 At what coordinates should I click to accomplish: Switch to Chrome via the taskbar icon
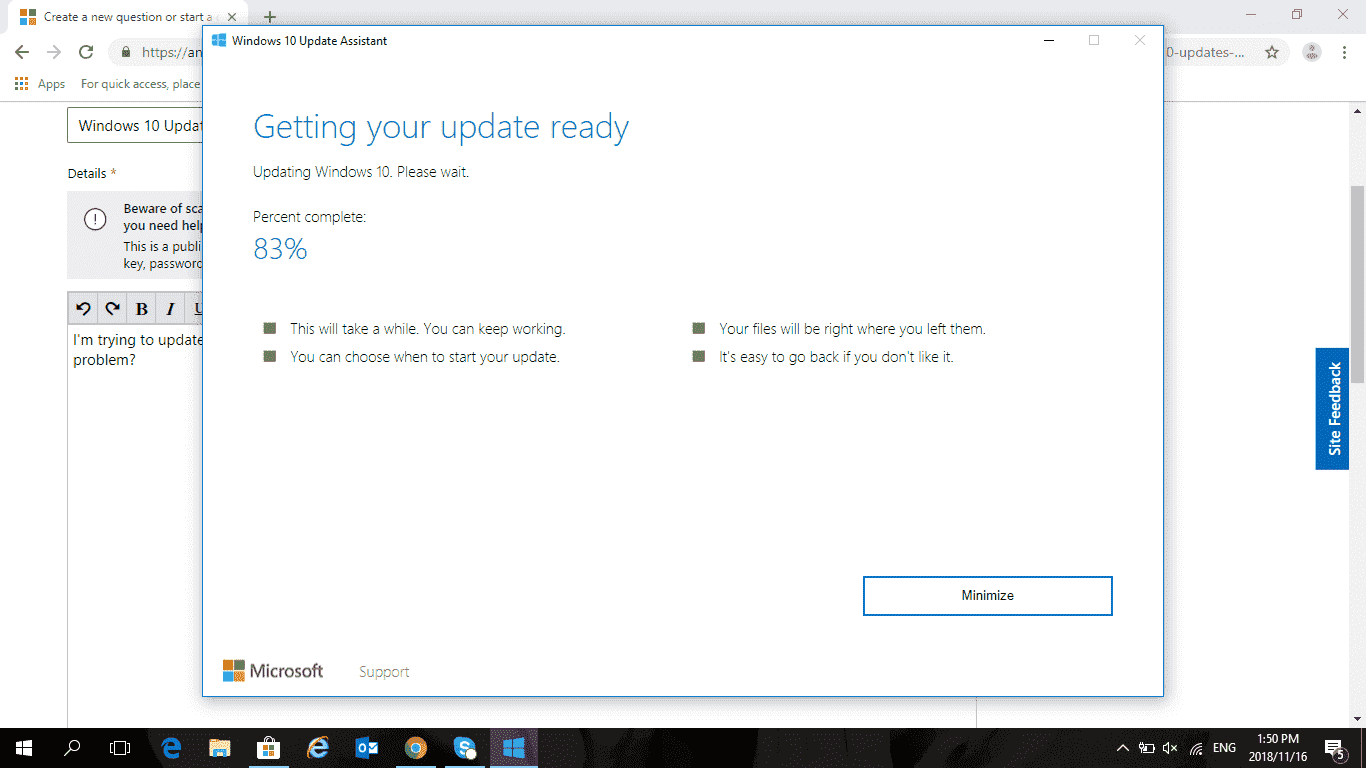coord(416,747)
